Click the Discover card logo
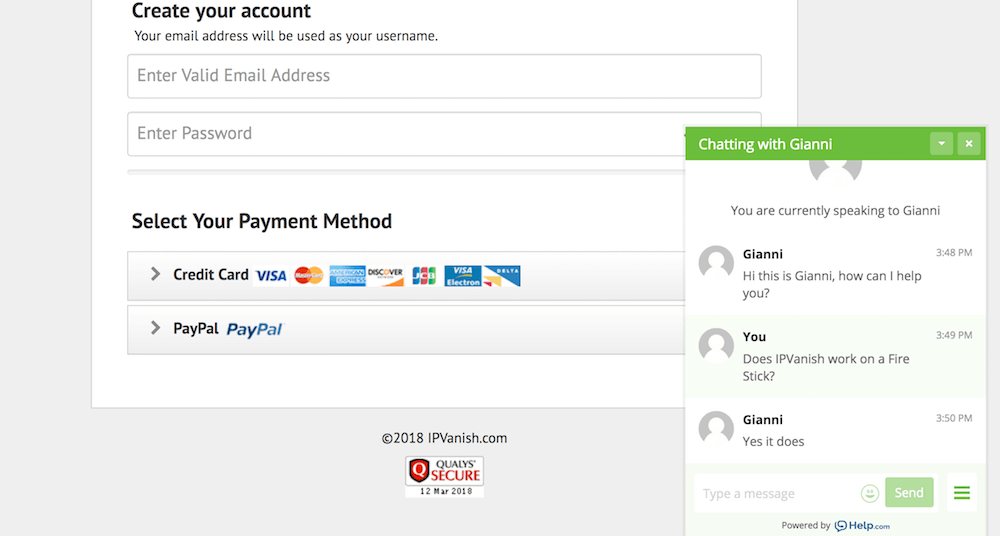 click(386, 276)
